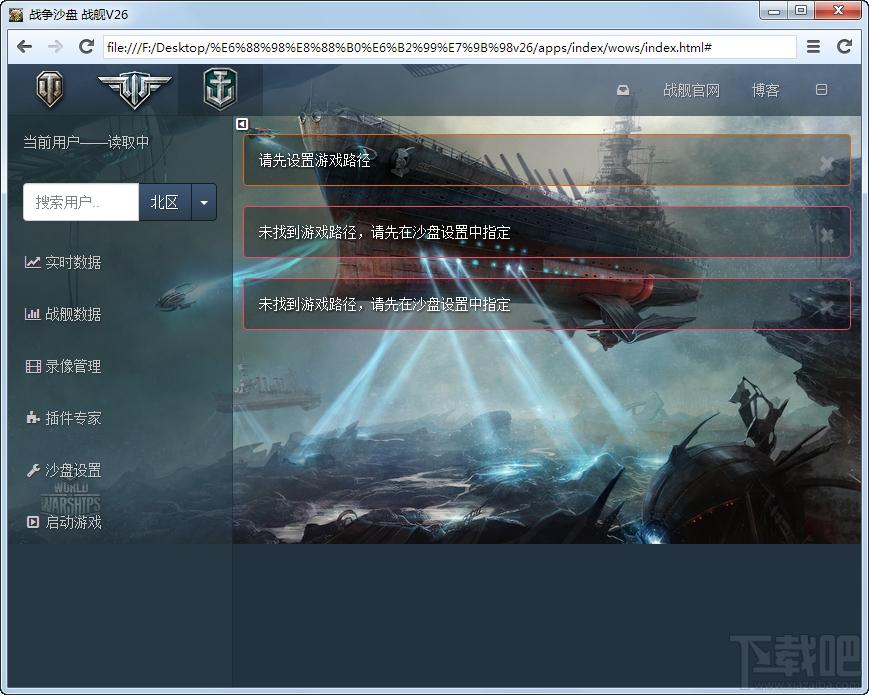Screen dimensions: 869x695
Task: Close the first 未找到游戏路径 alert
Action: click(826, 235)
